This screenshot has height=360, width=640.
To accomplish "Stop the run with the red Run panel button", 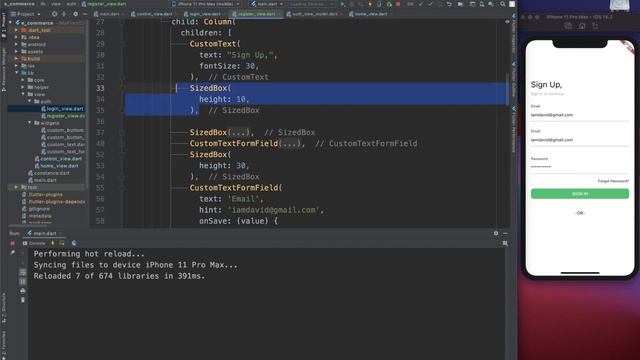I will pyautogui.click(x=13, y=243).
